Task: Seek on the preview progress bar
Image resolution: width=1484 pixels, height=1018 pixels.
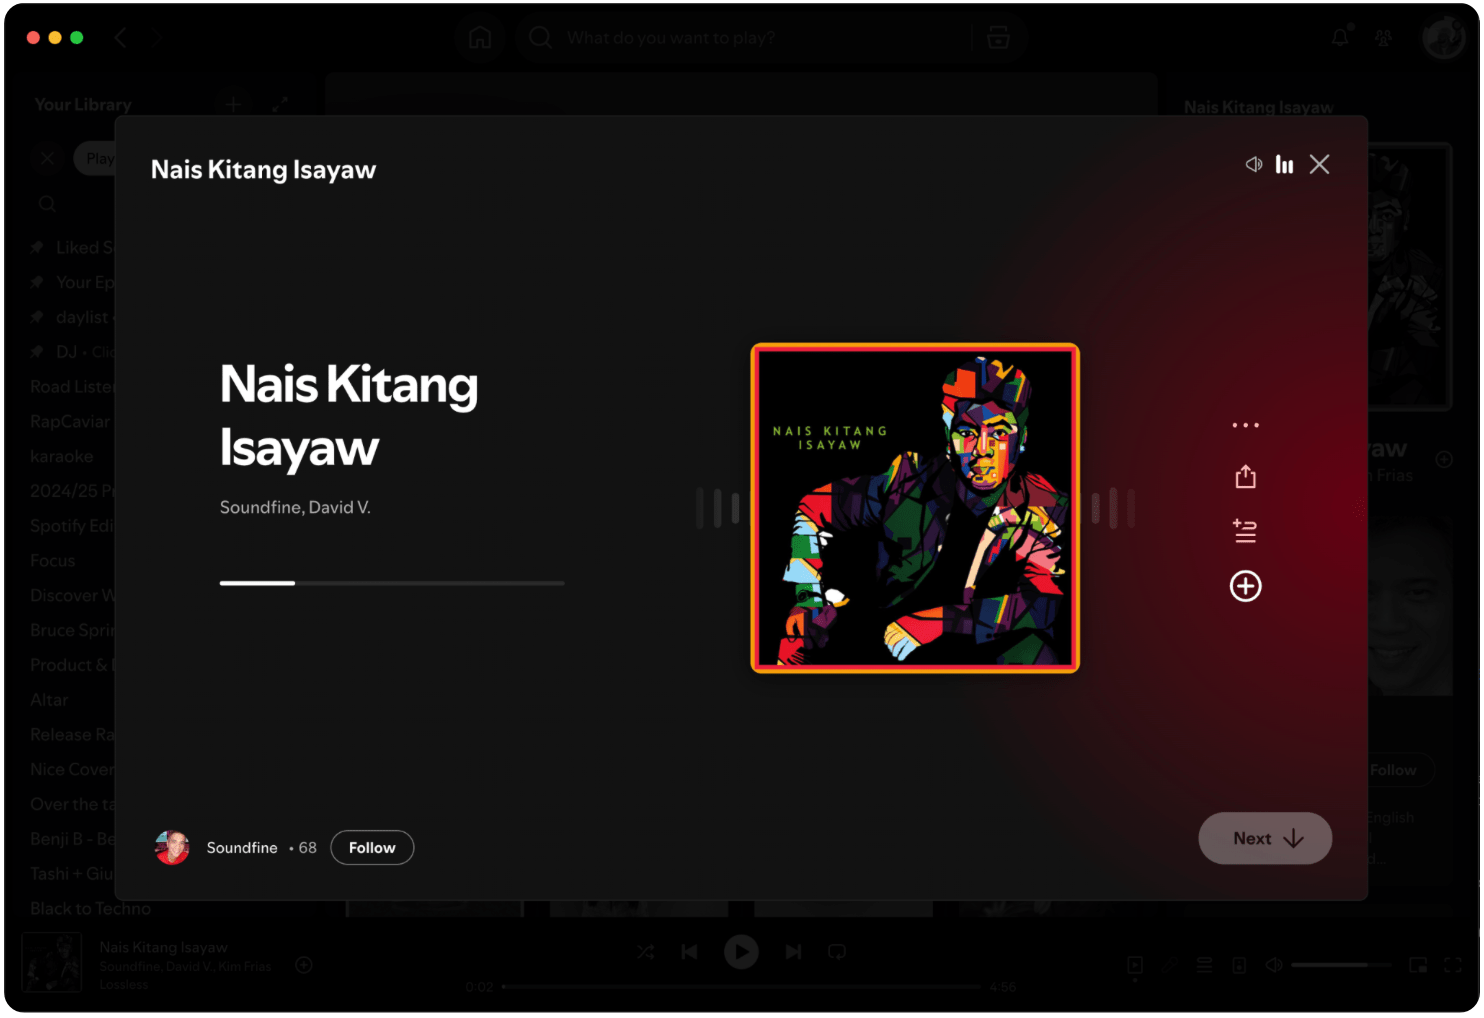Action: pos(392,582)
